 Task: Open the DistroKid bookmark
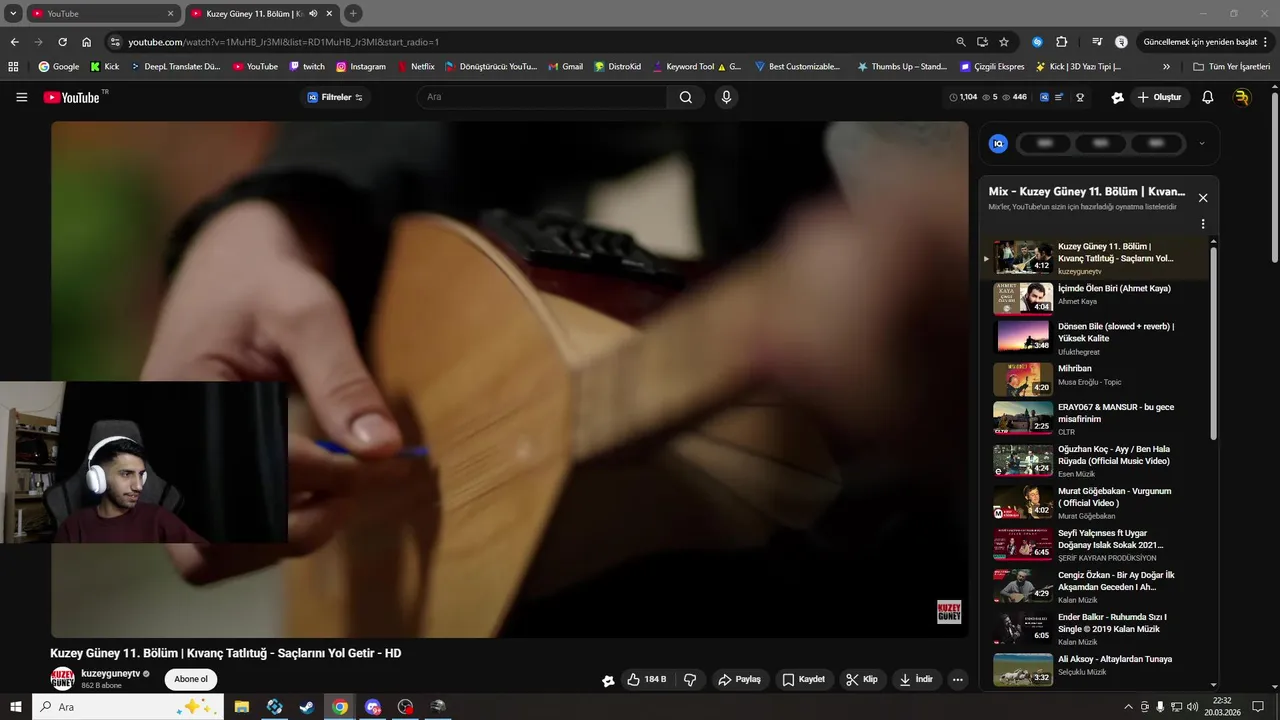(617, 67)
